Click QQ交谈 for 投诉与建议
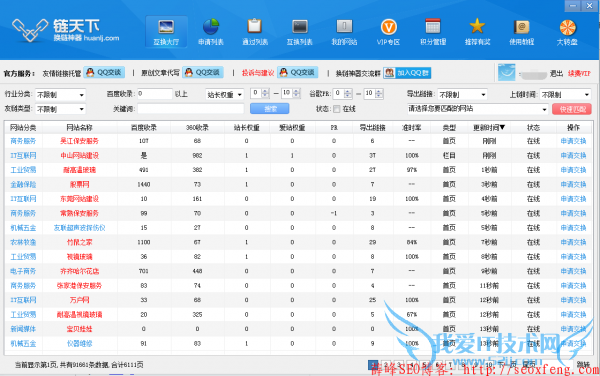The image size is (600, 376). click(298, 72)
